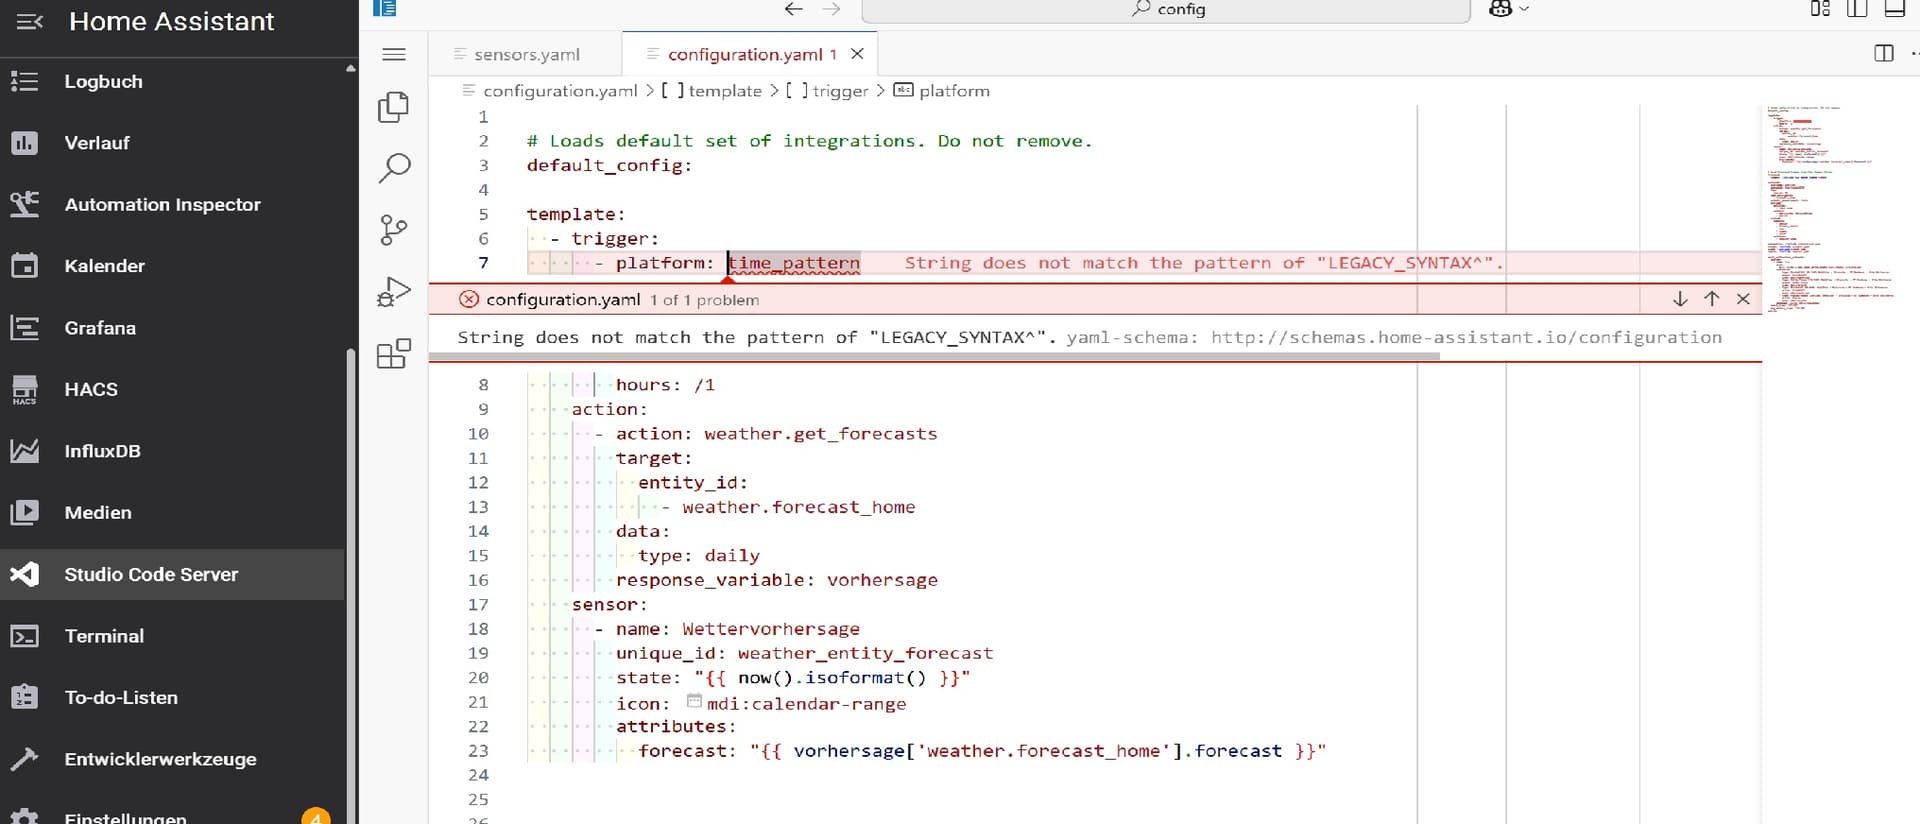The image size is (1920, 824).
Task: Split the editor to the right
Action: point(1884,54)
